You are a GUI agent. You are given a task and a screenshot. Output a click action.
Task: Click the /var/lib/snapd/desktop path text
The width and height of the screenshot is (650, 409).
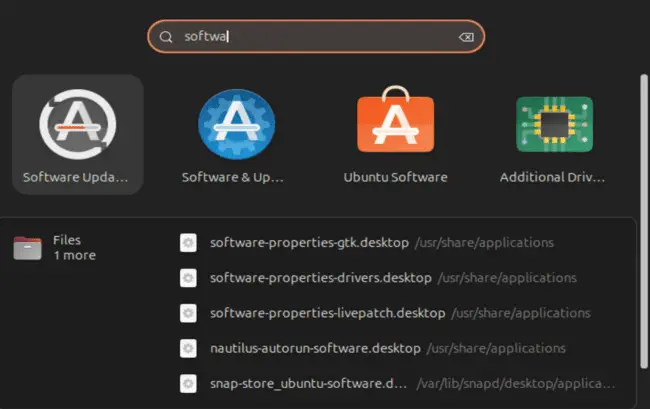pos(516,384)
